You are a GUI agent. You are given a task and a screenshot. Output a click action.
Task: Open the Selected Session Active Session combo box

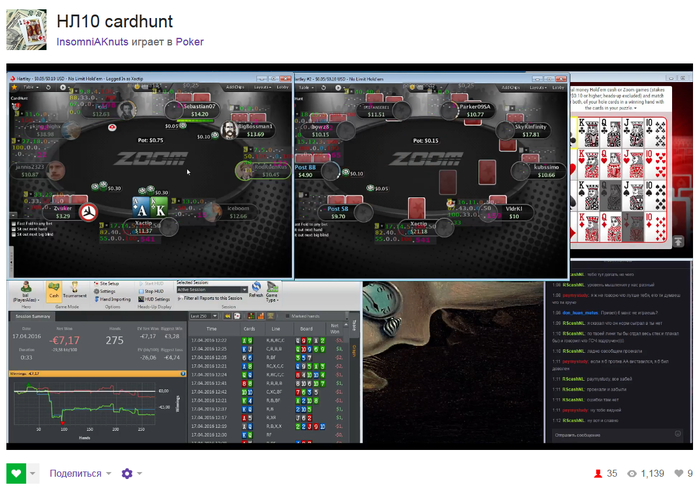(x=212, y=290)
